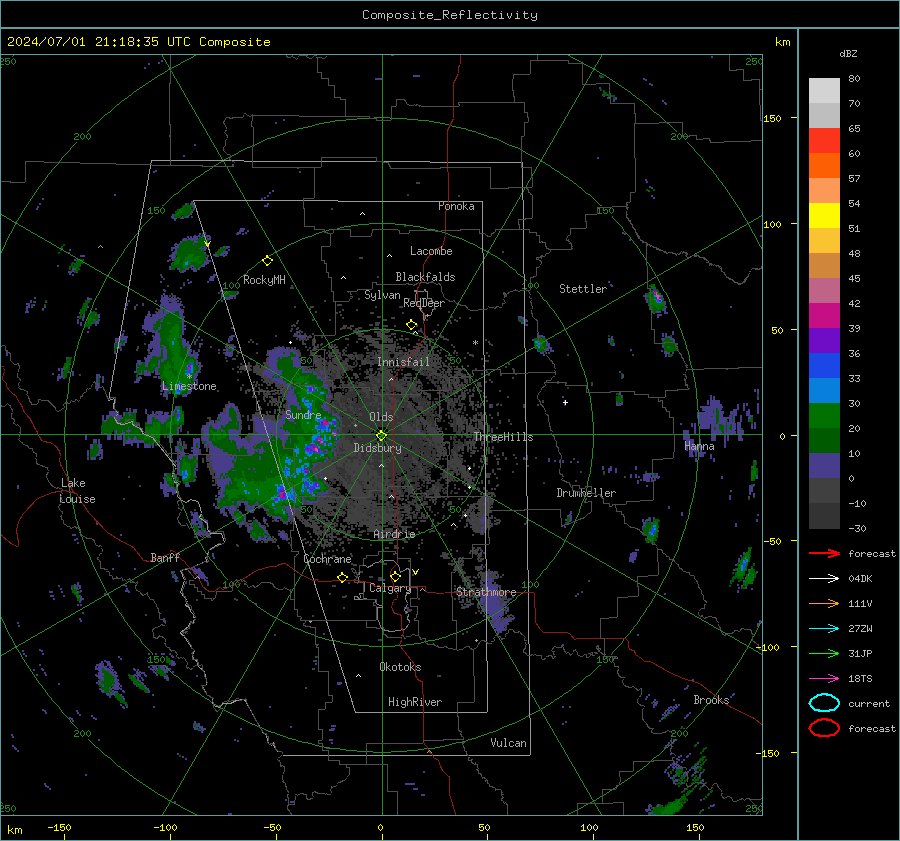Click the HighRiver label
Image resolution: width=900 pixels, height=841 pixels.
415,702
